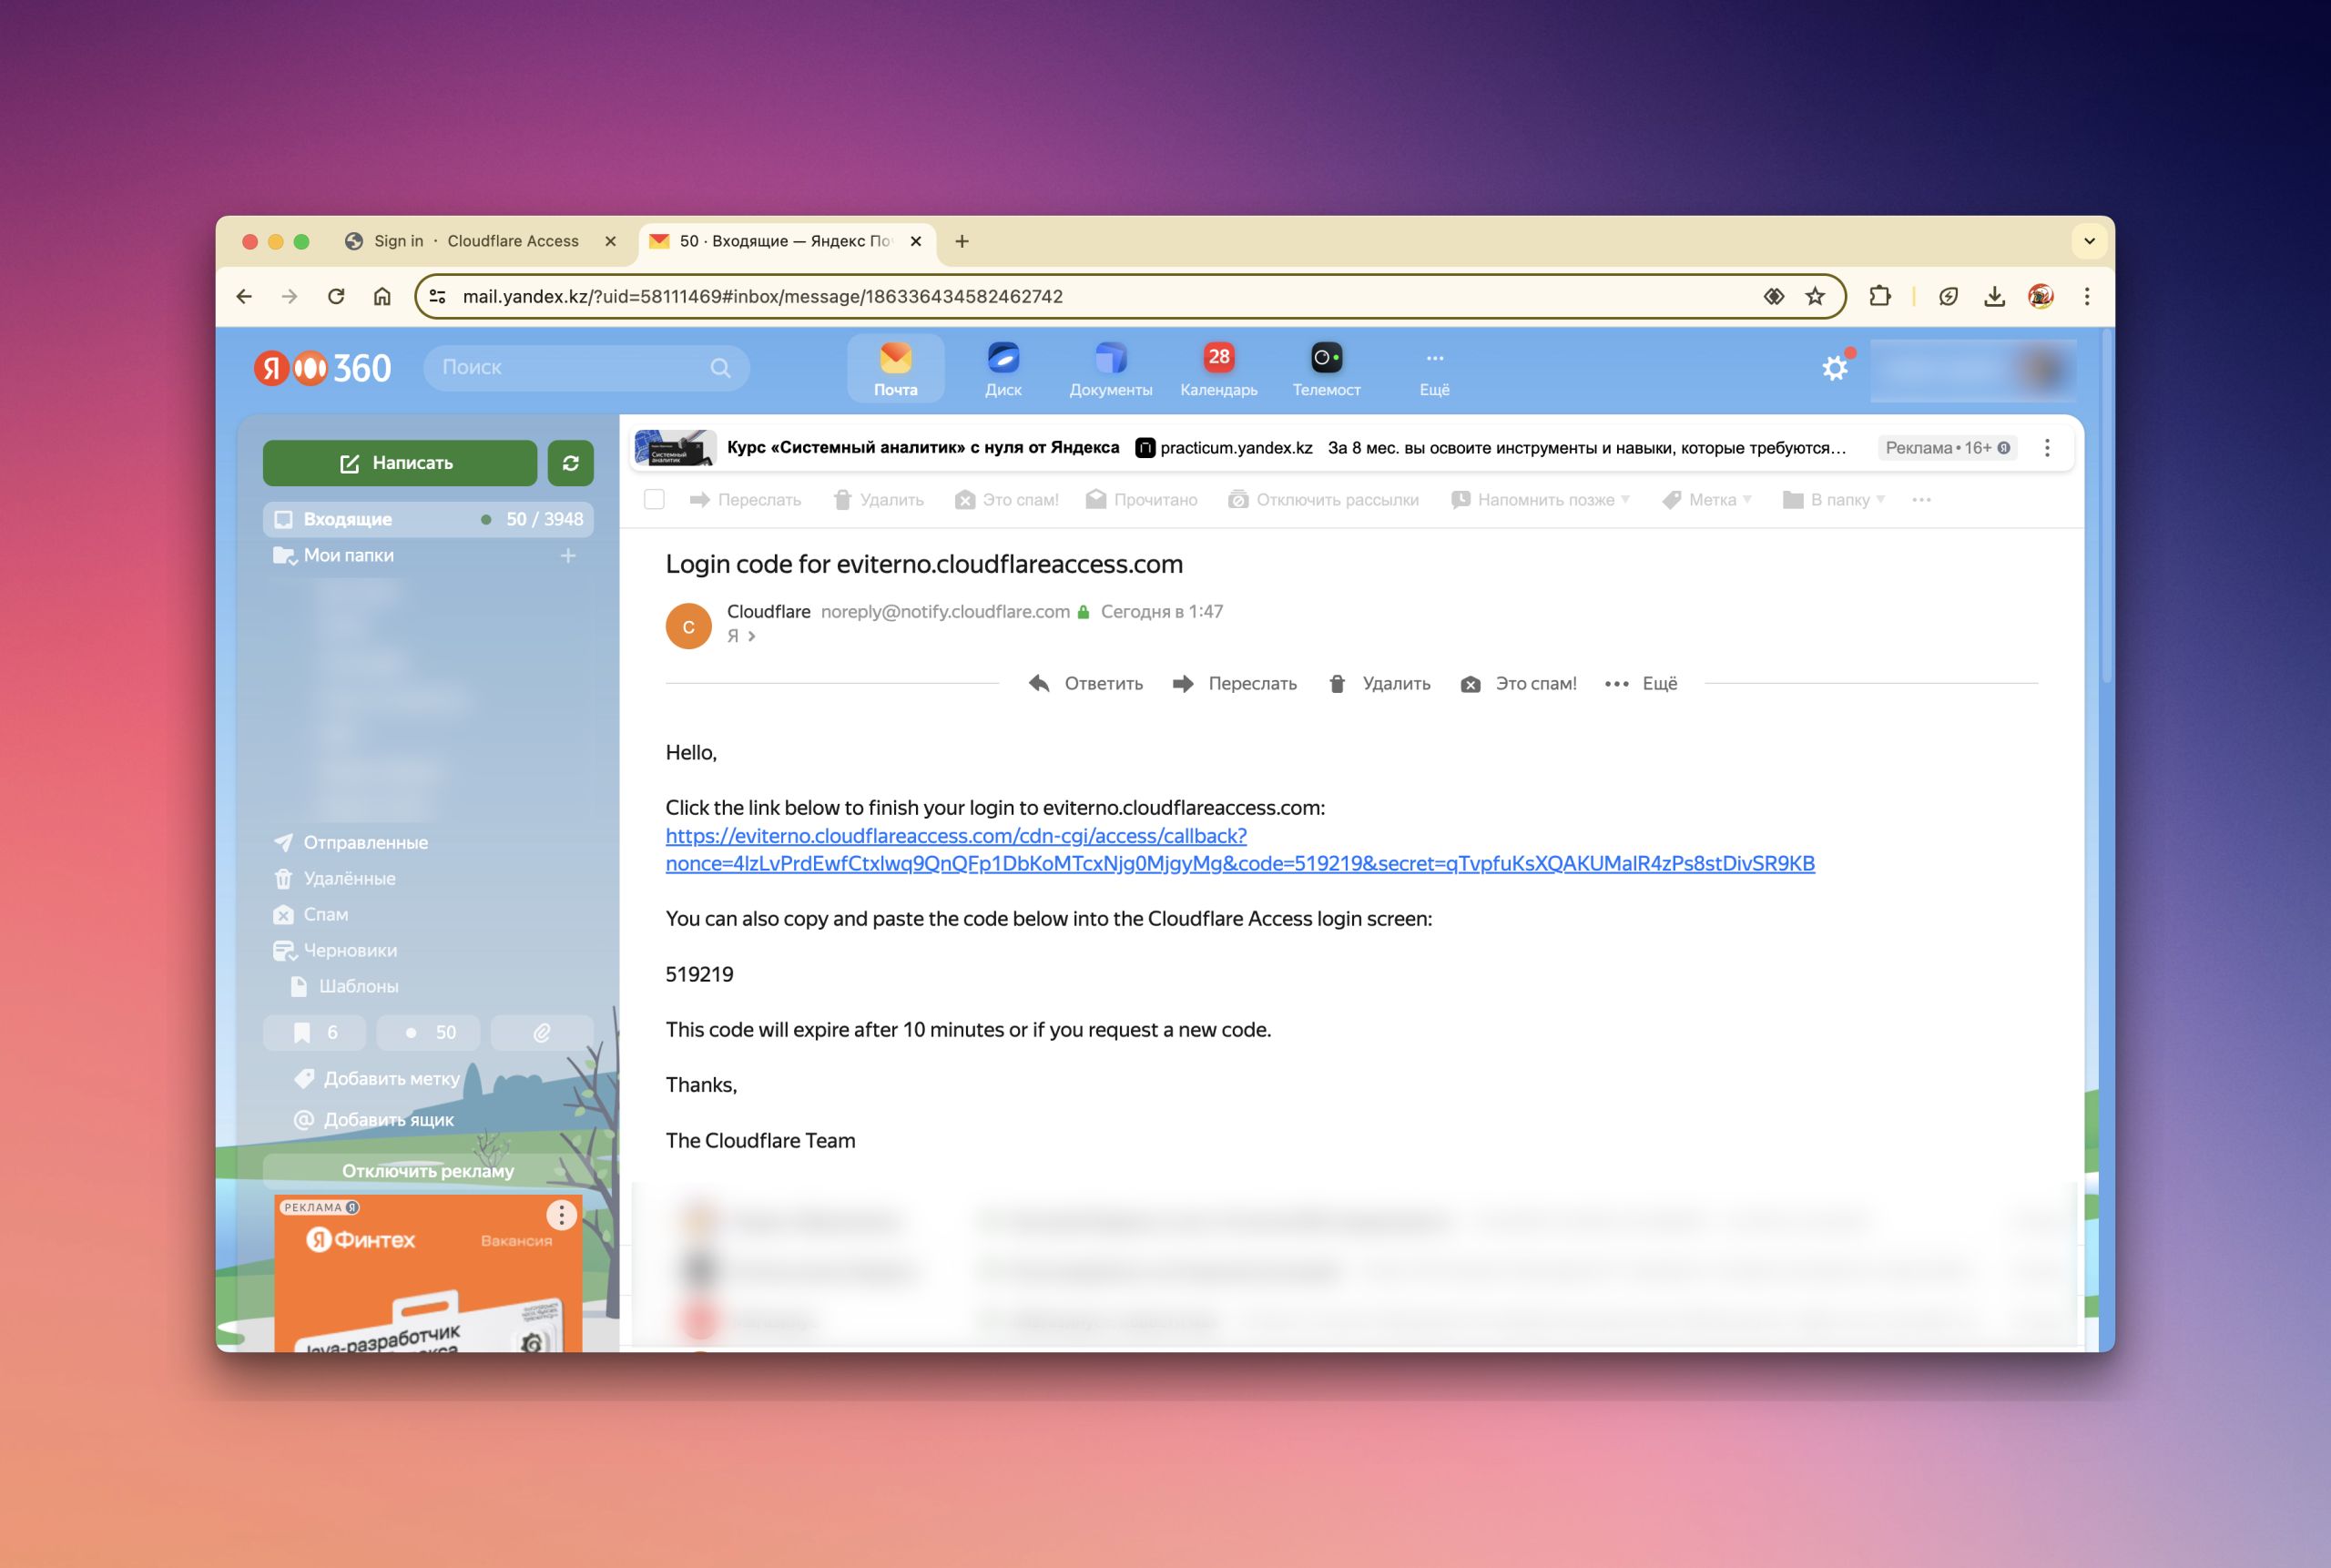This screenshot has height=1568, width=2331.
Task: Click Отключить рекламу button
Action: tap(428, 1170)
